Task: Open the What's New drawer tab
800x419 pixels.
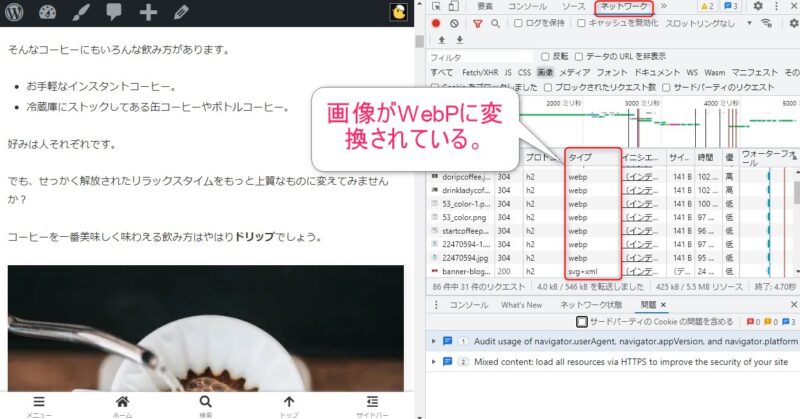Action: [x=521, y=305]
